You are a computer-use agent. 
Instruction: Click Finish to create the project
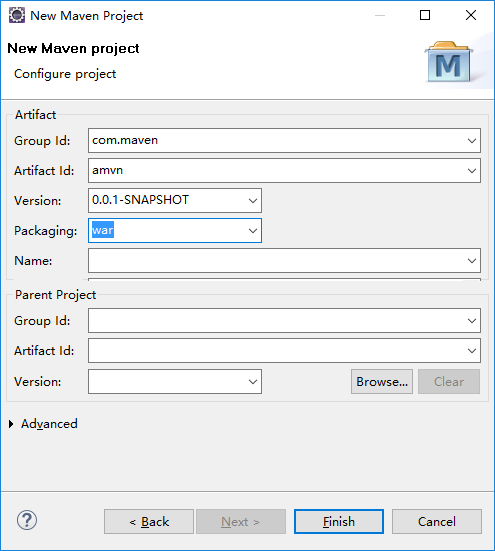[x=339, y=521]
